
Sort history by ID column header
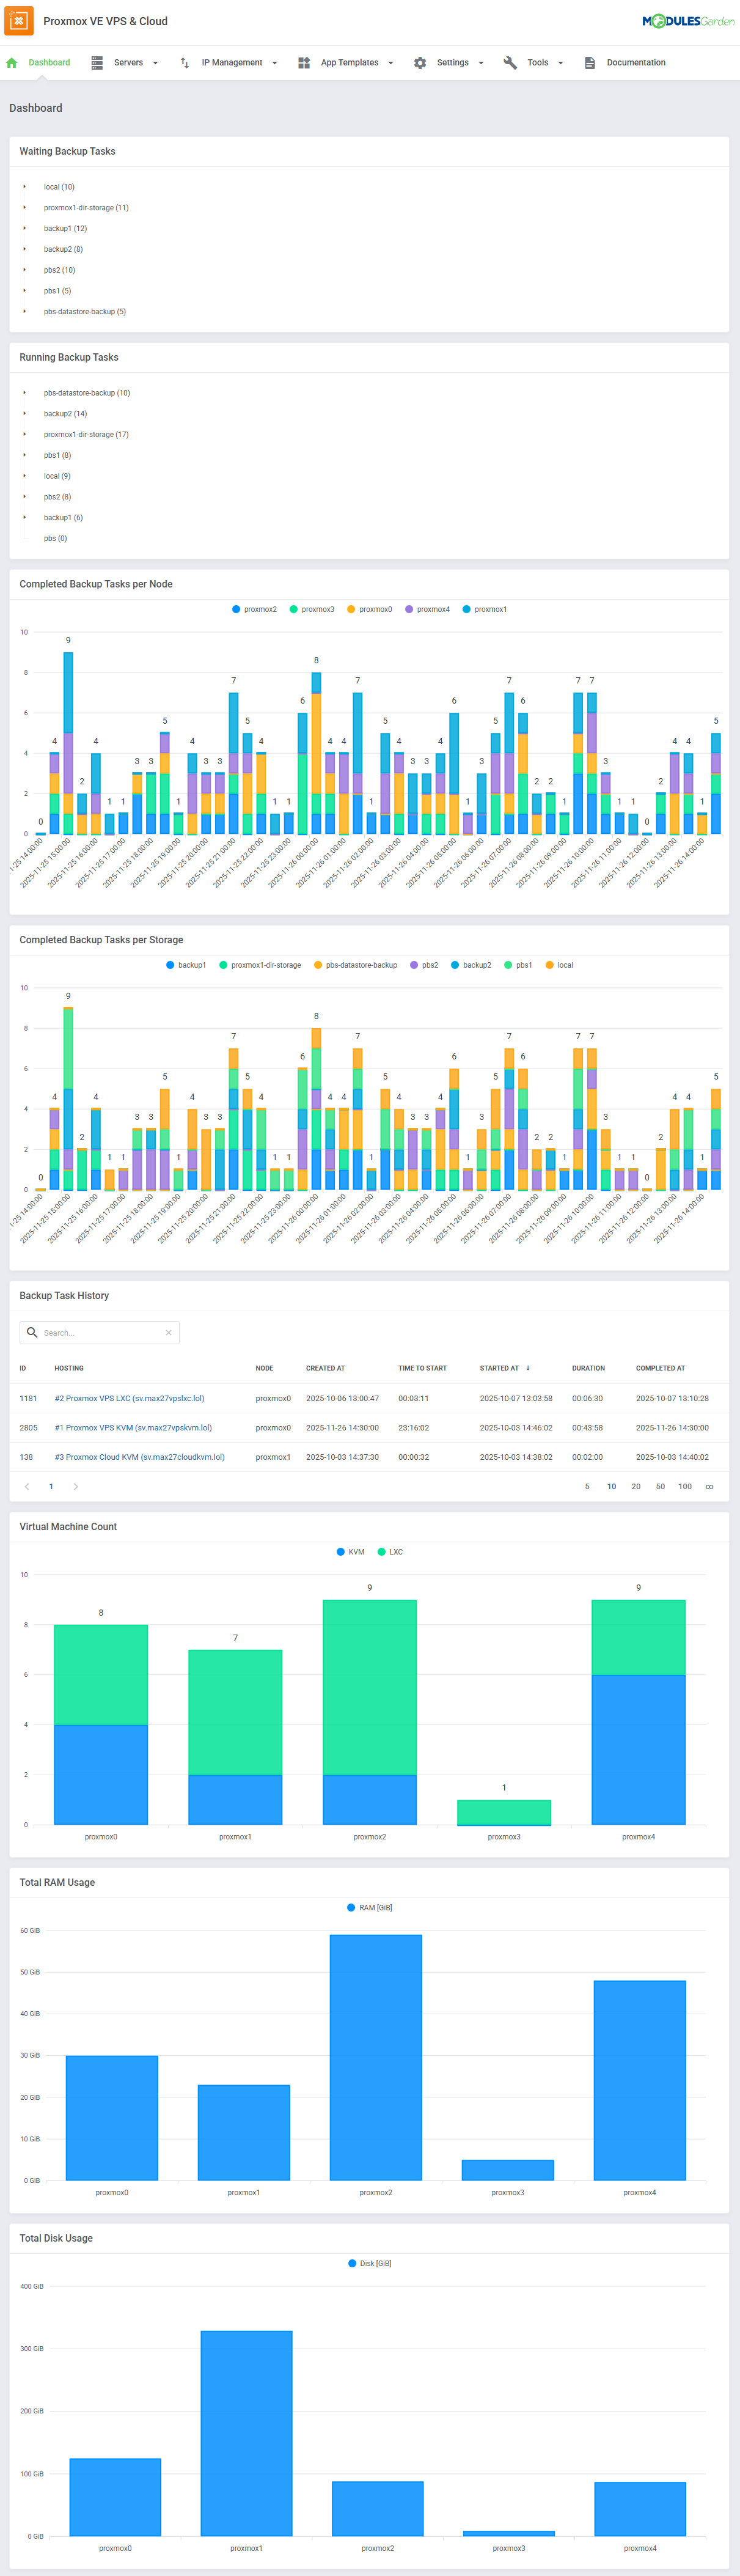pyautogui.click(x=23, y=1368)
